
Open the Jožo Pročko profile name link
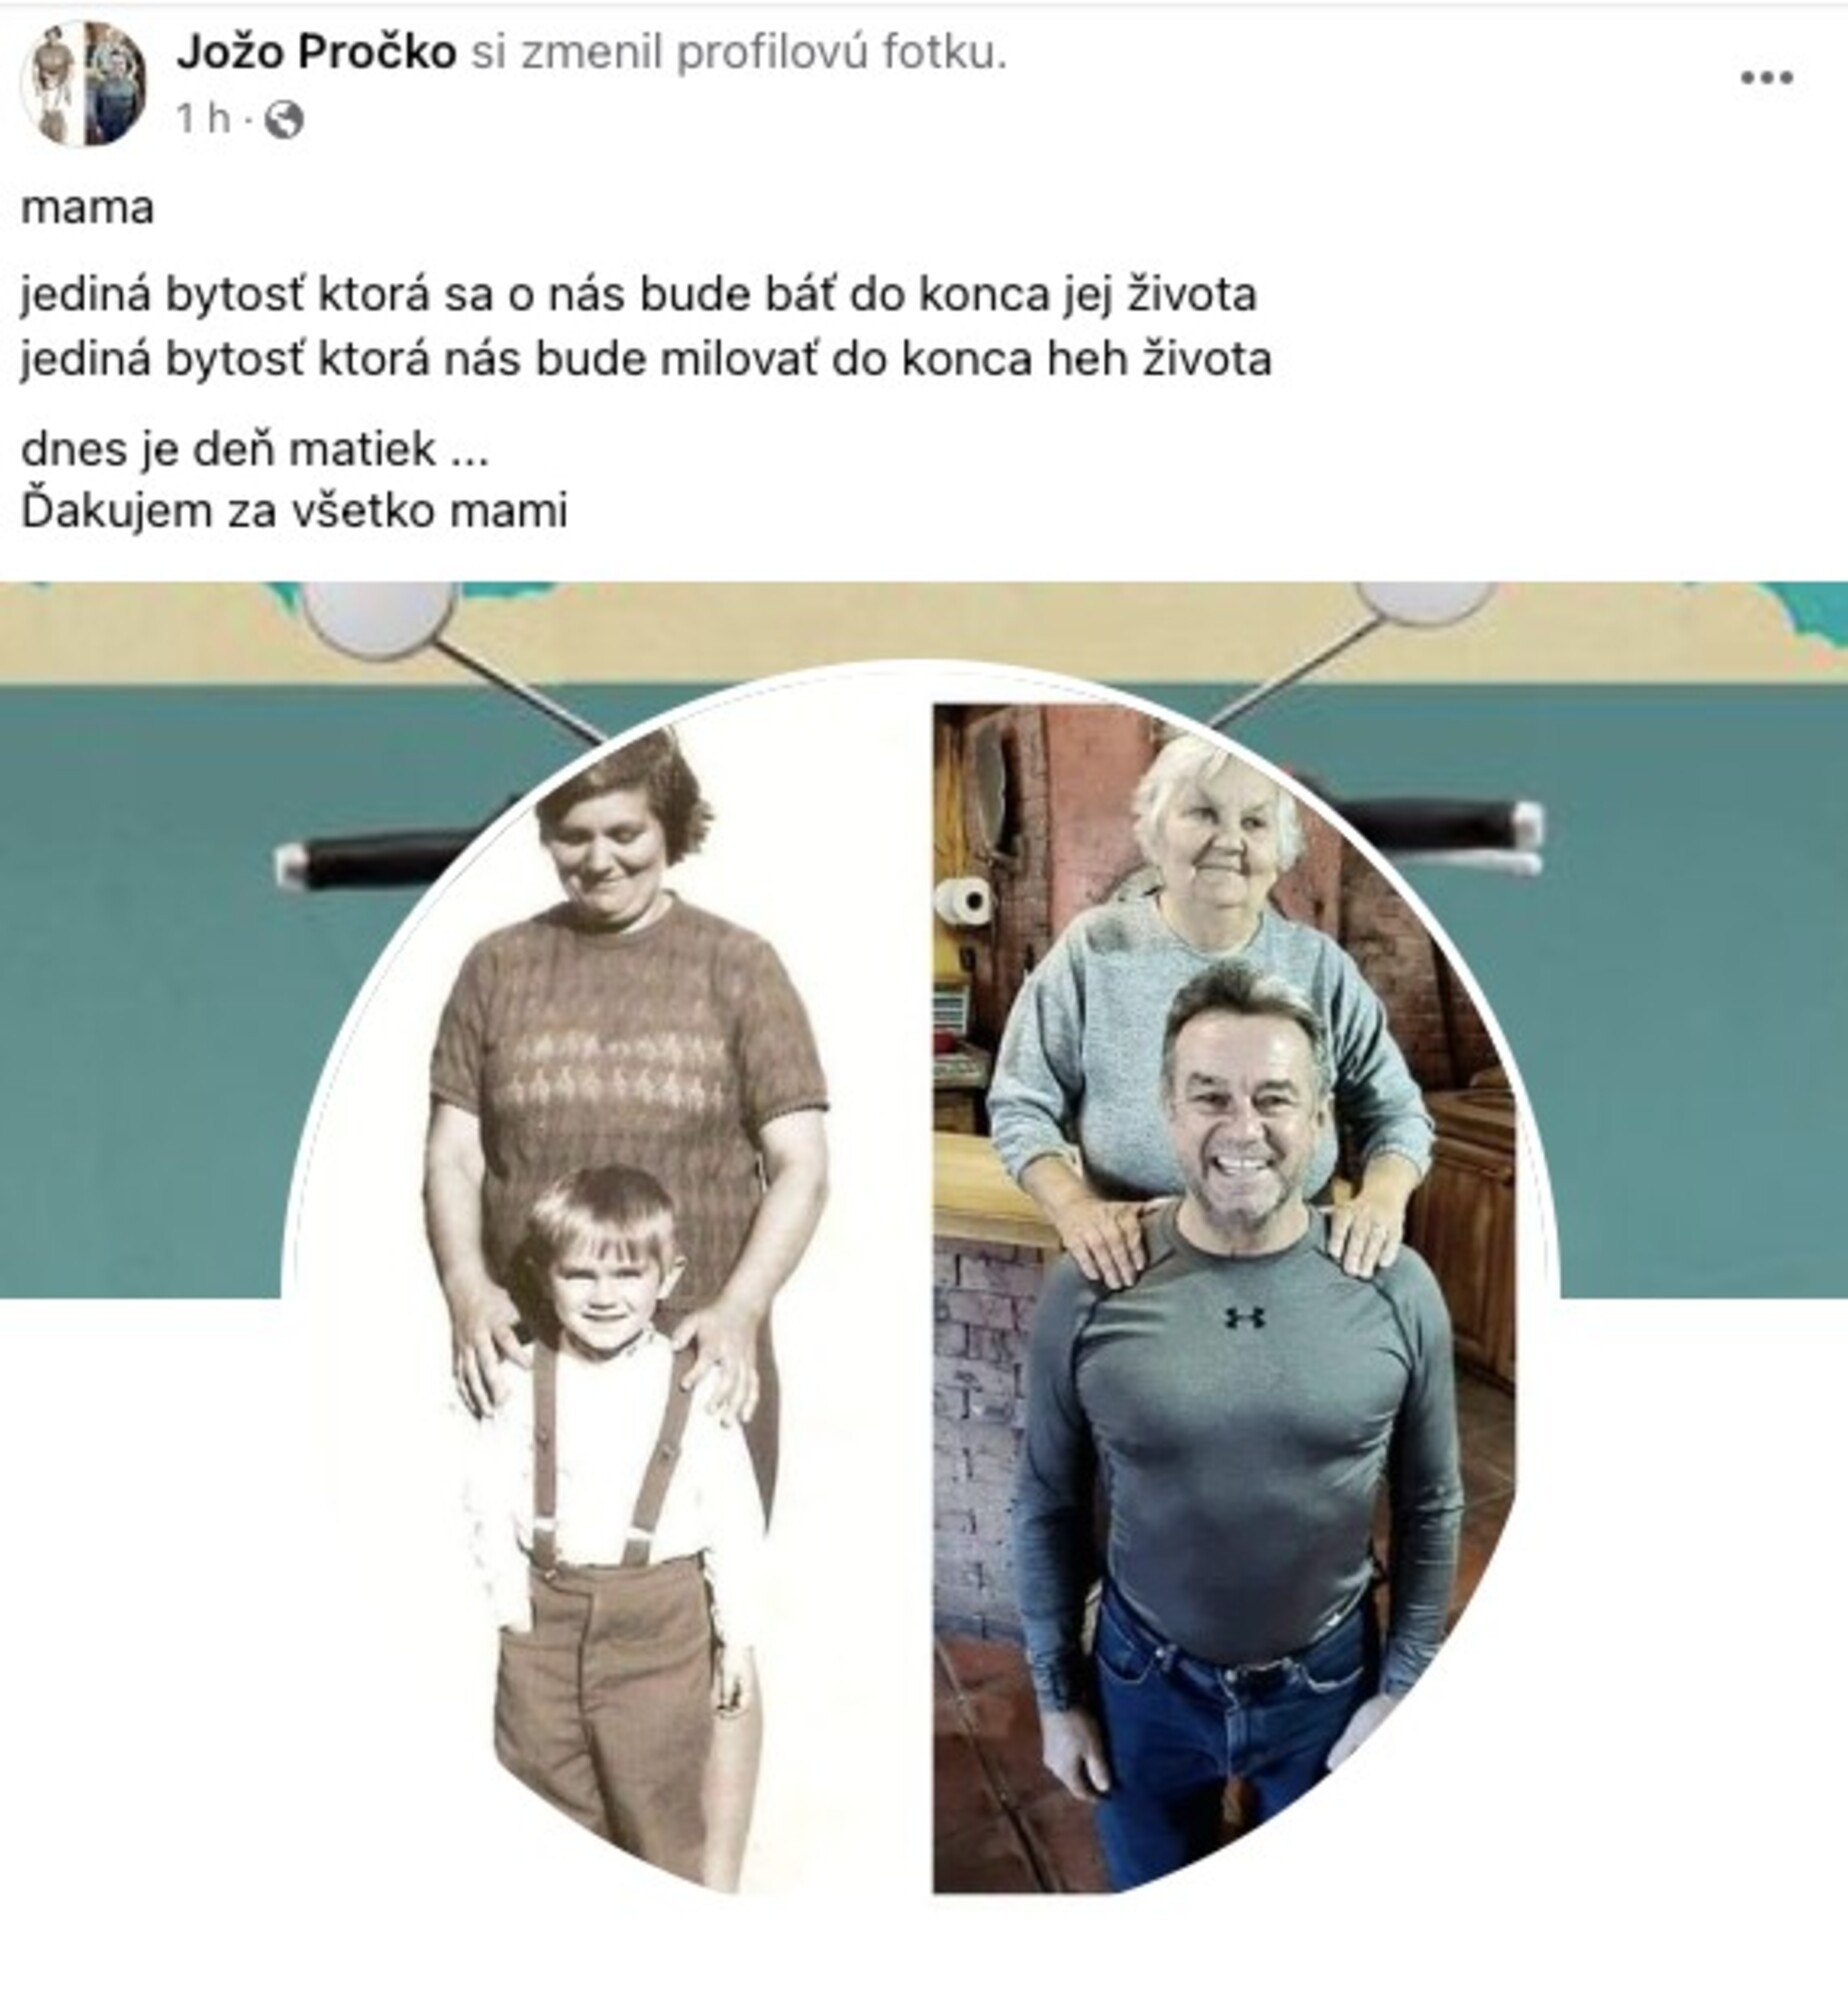tap(316, 53)
